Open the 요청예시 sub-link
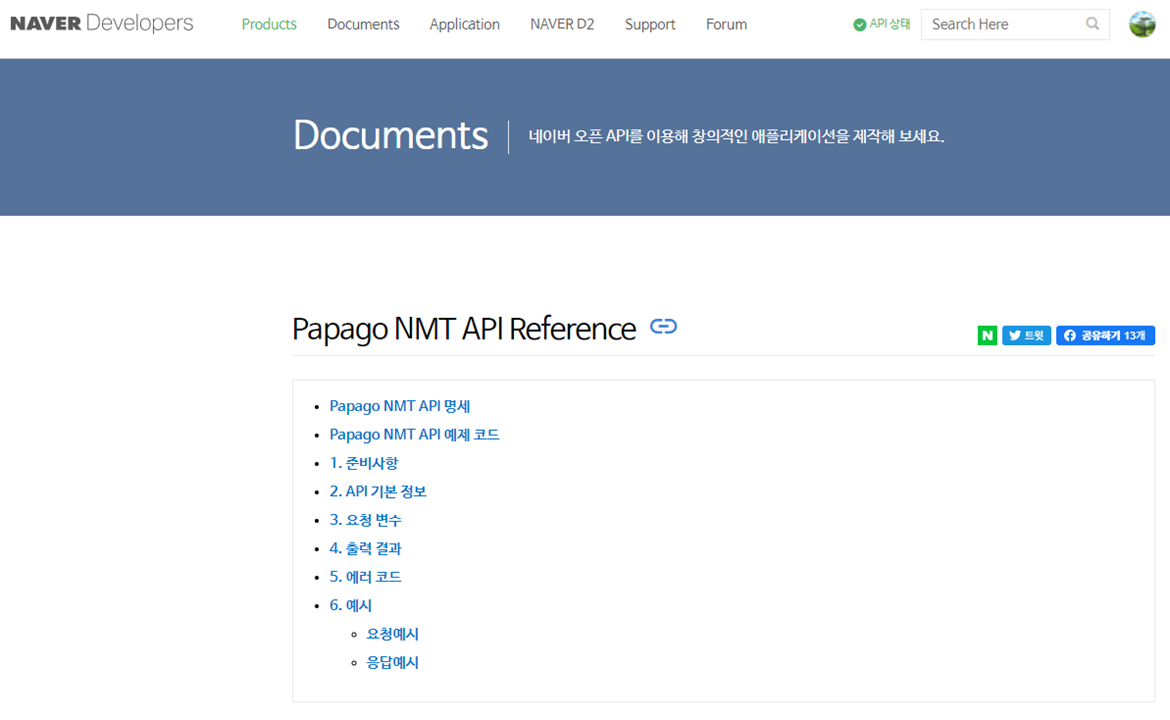The height and width of the screenshot is (720, 1170). point(392,634)
